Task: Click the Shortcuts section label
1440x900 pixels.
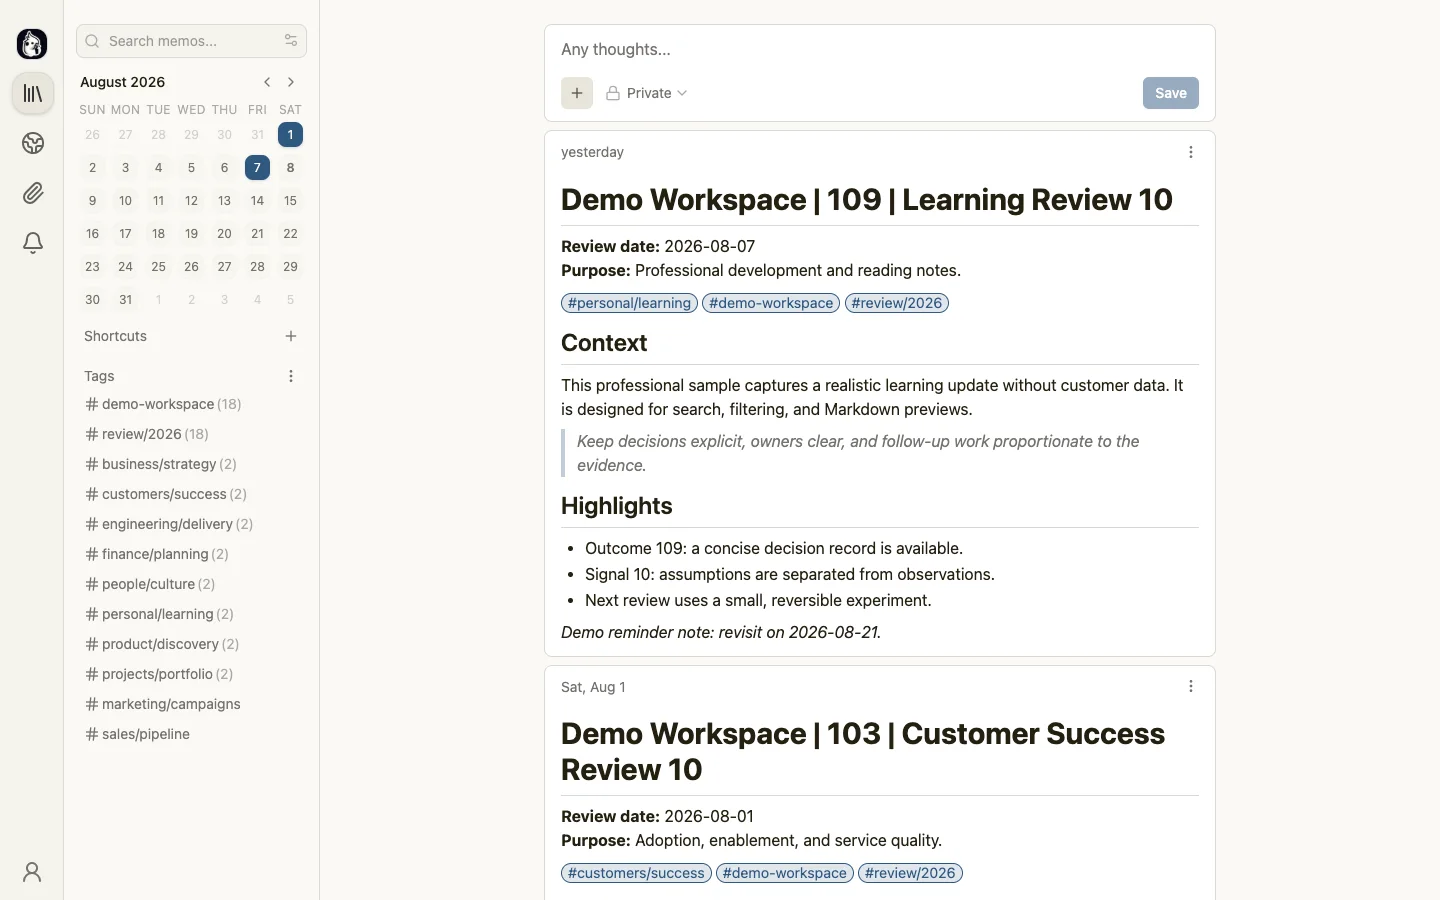Action: click(x=116, y=336)
